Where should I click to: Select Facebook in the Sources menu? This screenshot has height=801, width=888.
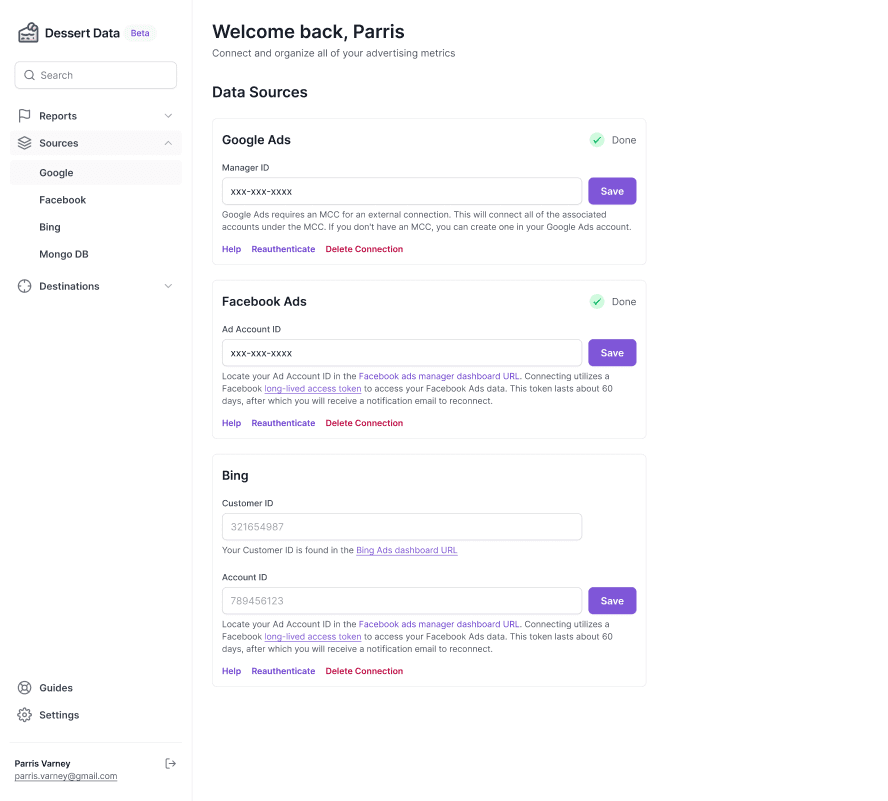pos(63,200)
